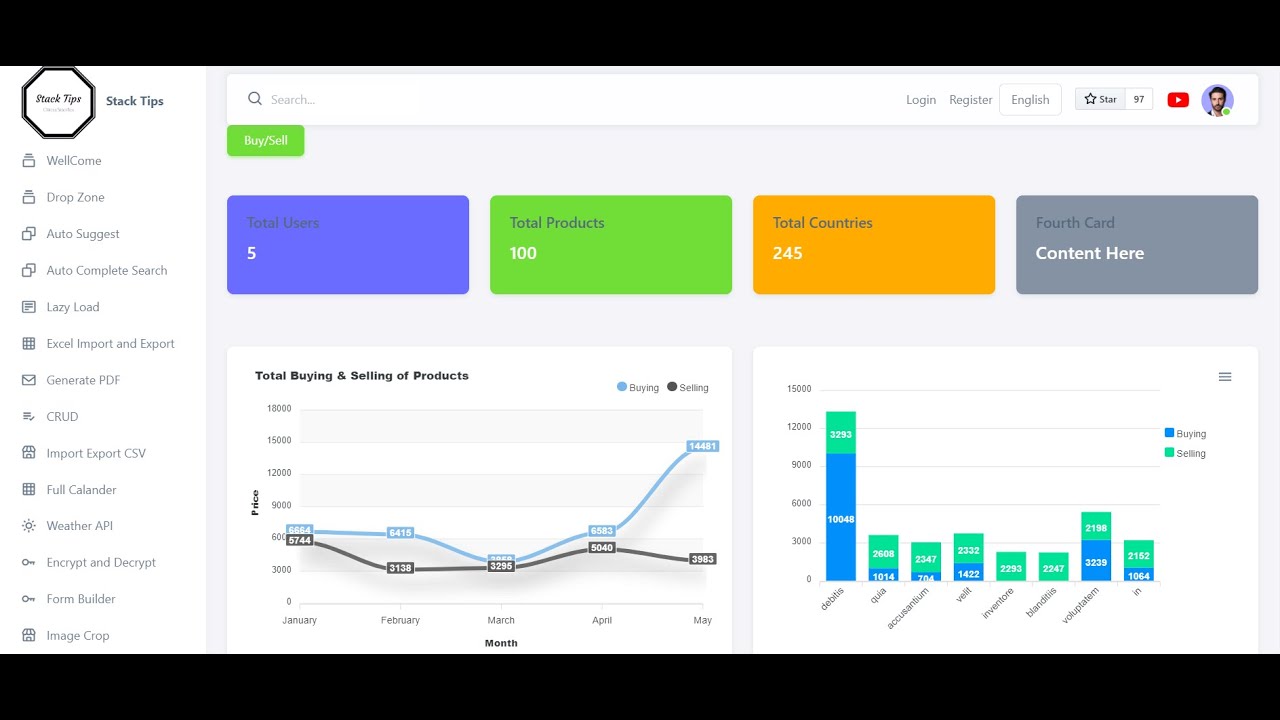Image resolution: width=1280 pixels, height=720 pixels.
Task: Open the Image Crop page
Action: click(78, 635)
